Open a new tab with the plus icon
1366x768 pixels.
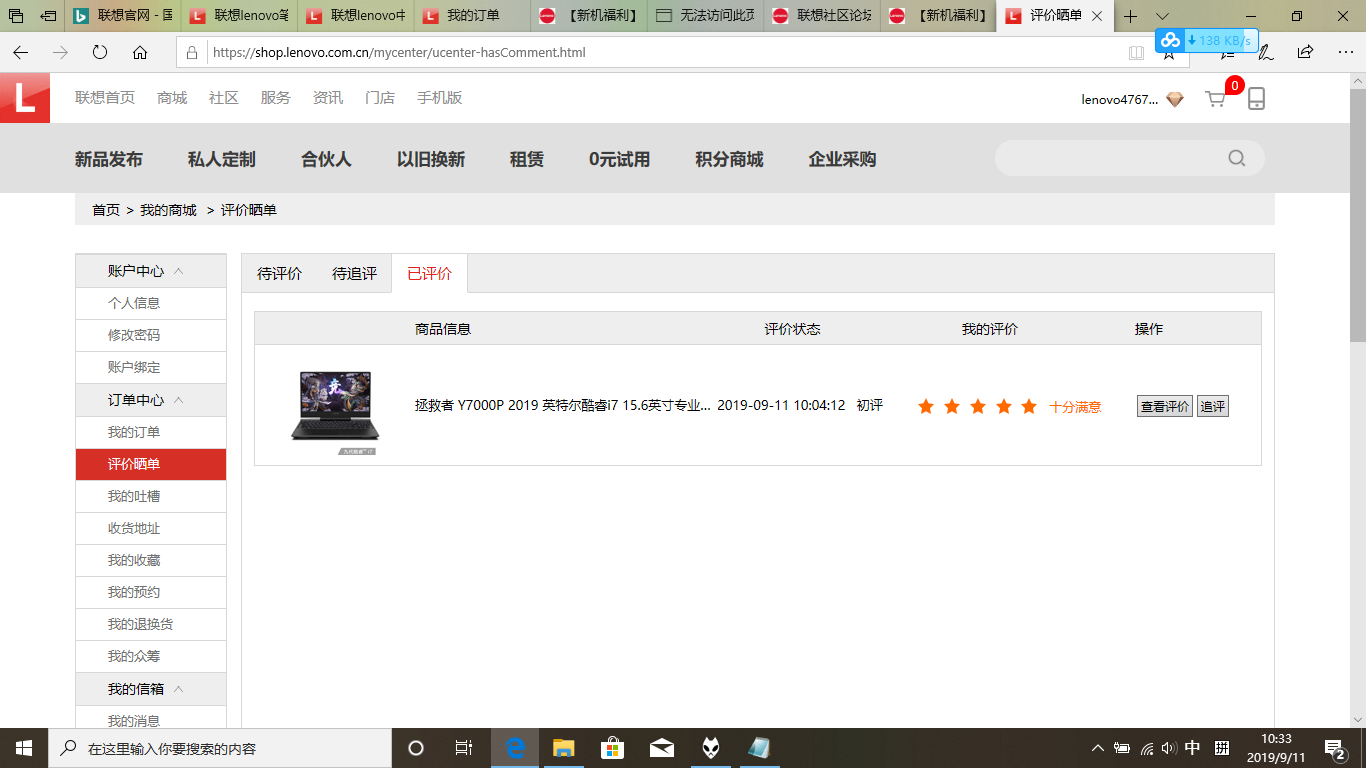click(1131, 16)
